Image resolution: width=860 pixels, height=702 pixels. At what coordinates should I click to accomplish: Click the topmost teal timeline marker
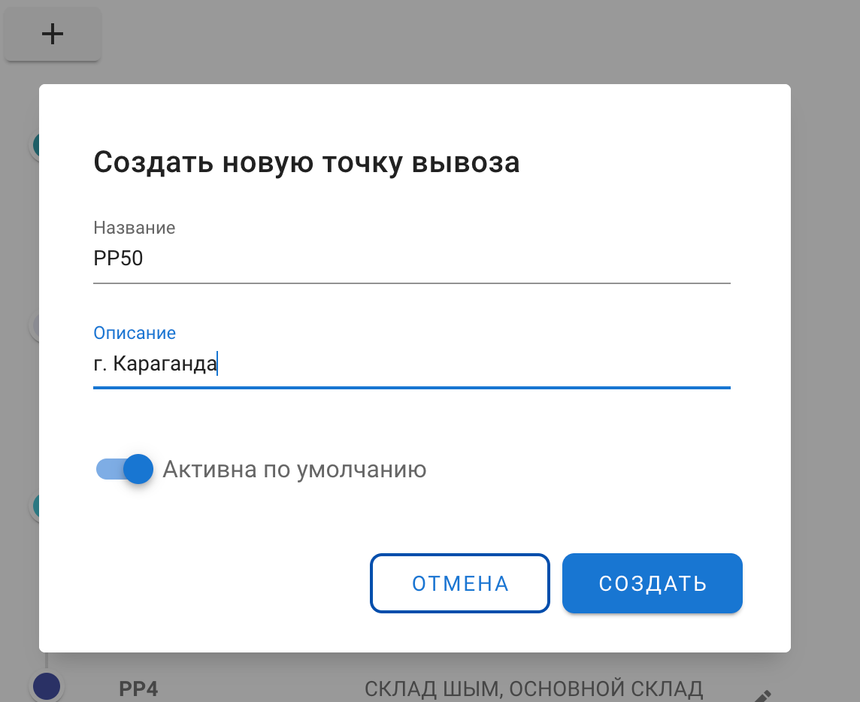(36, 145)
